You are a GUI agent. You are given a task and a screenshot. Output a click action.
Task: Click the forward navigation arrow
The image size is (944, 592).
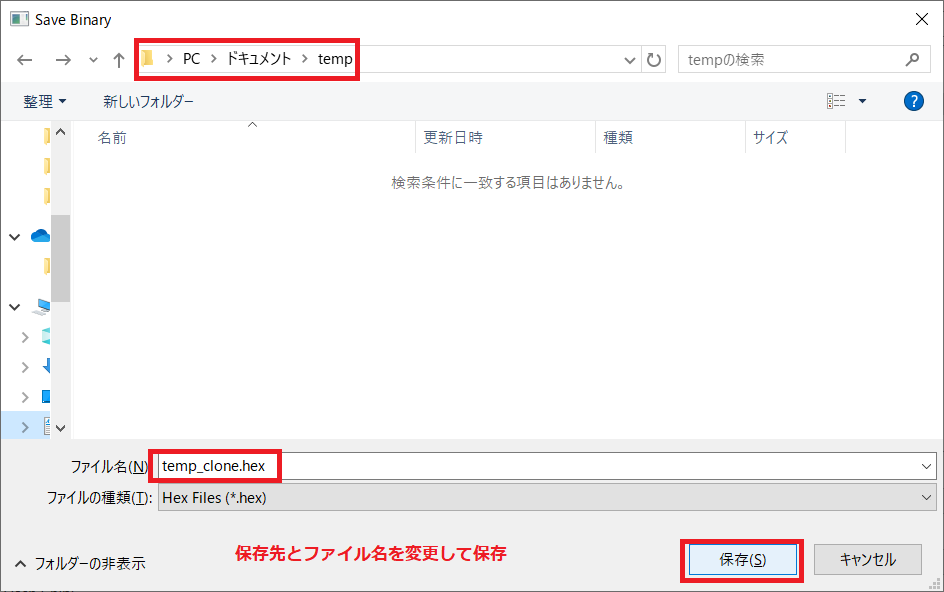click(63, 60)
